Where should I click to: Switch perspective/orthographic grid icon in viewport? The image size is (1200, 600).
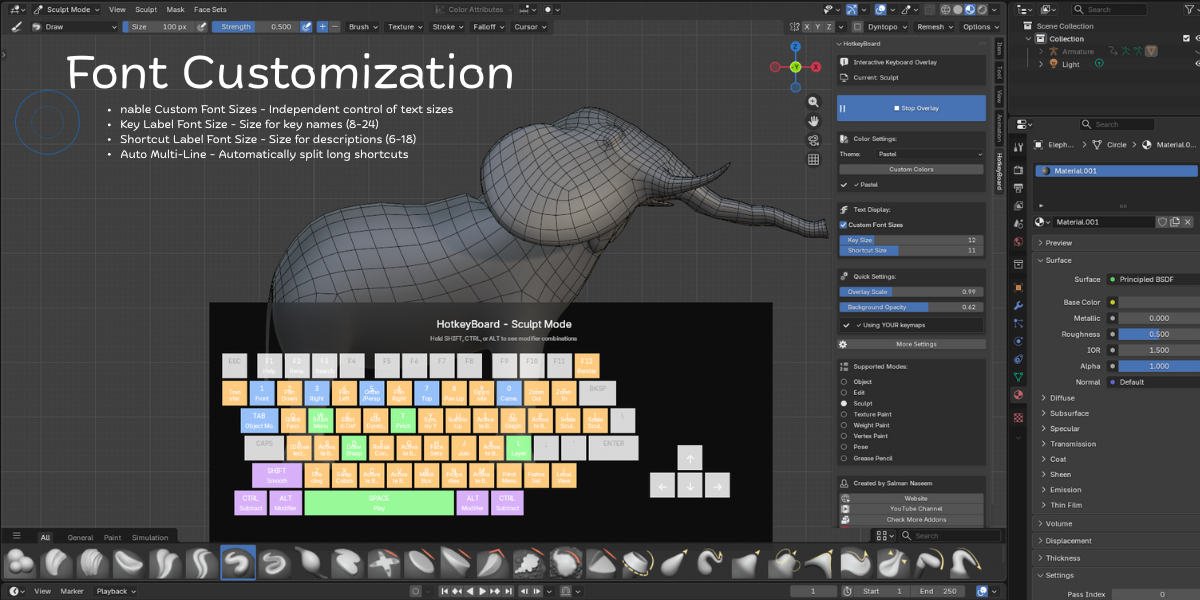coord(814,159)
